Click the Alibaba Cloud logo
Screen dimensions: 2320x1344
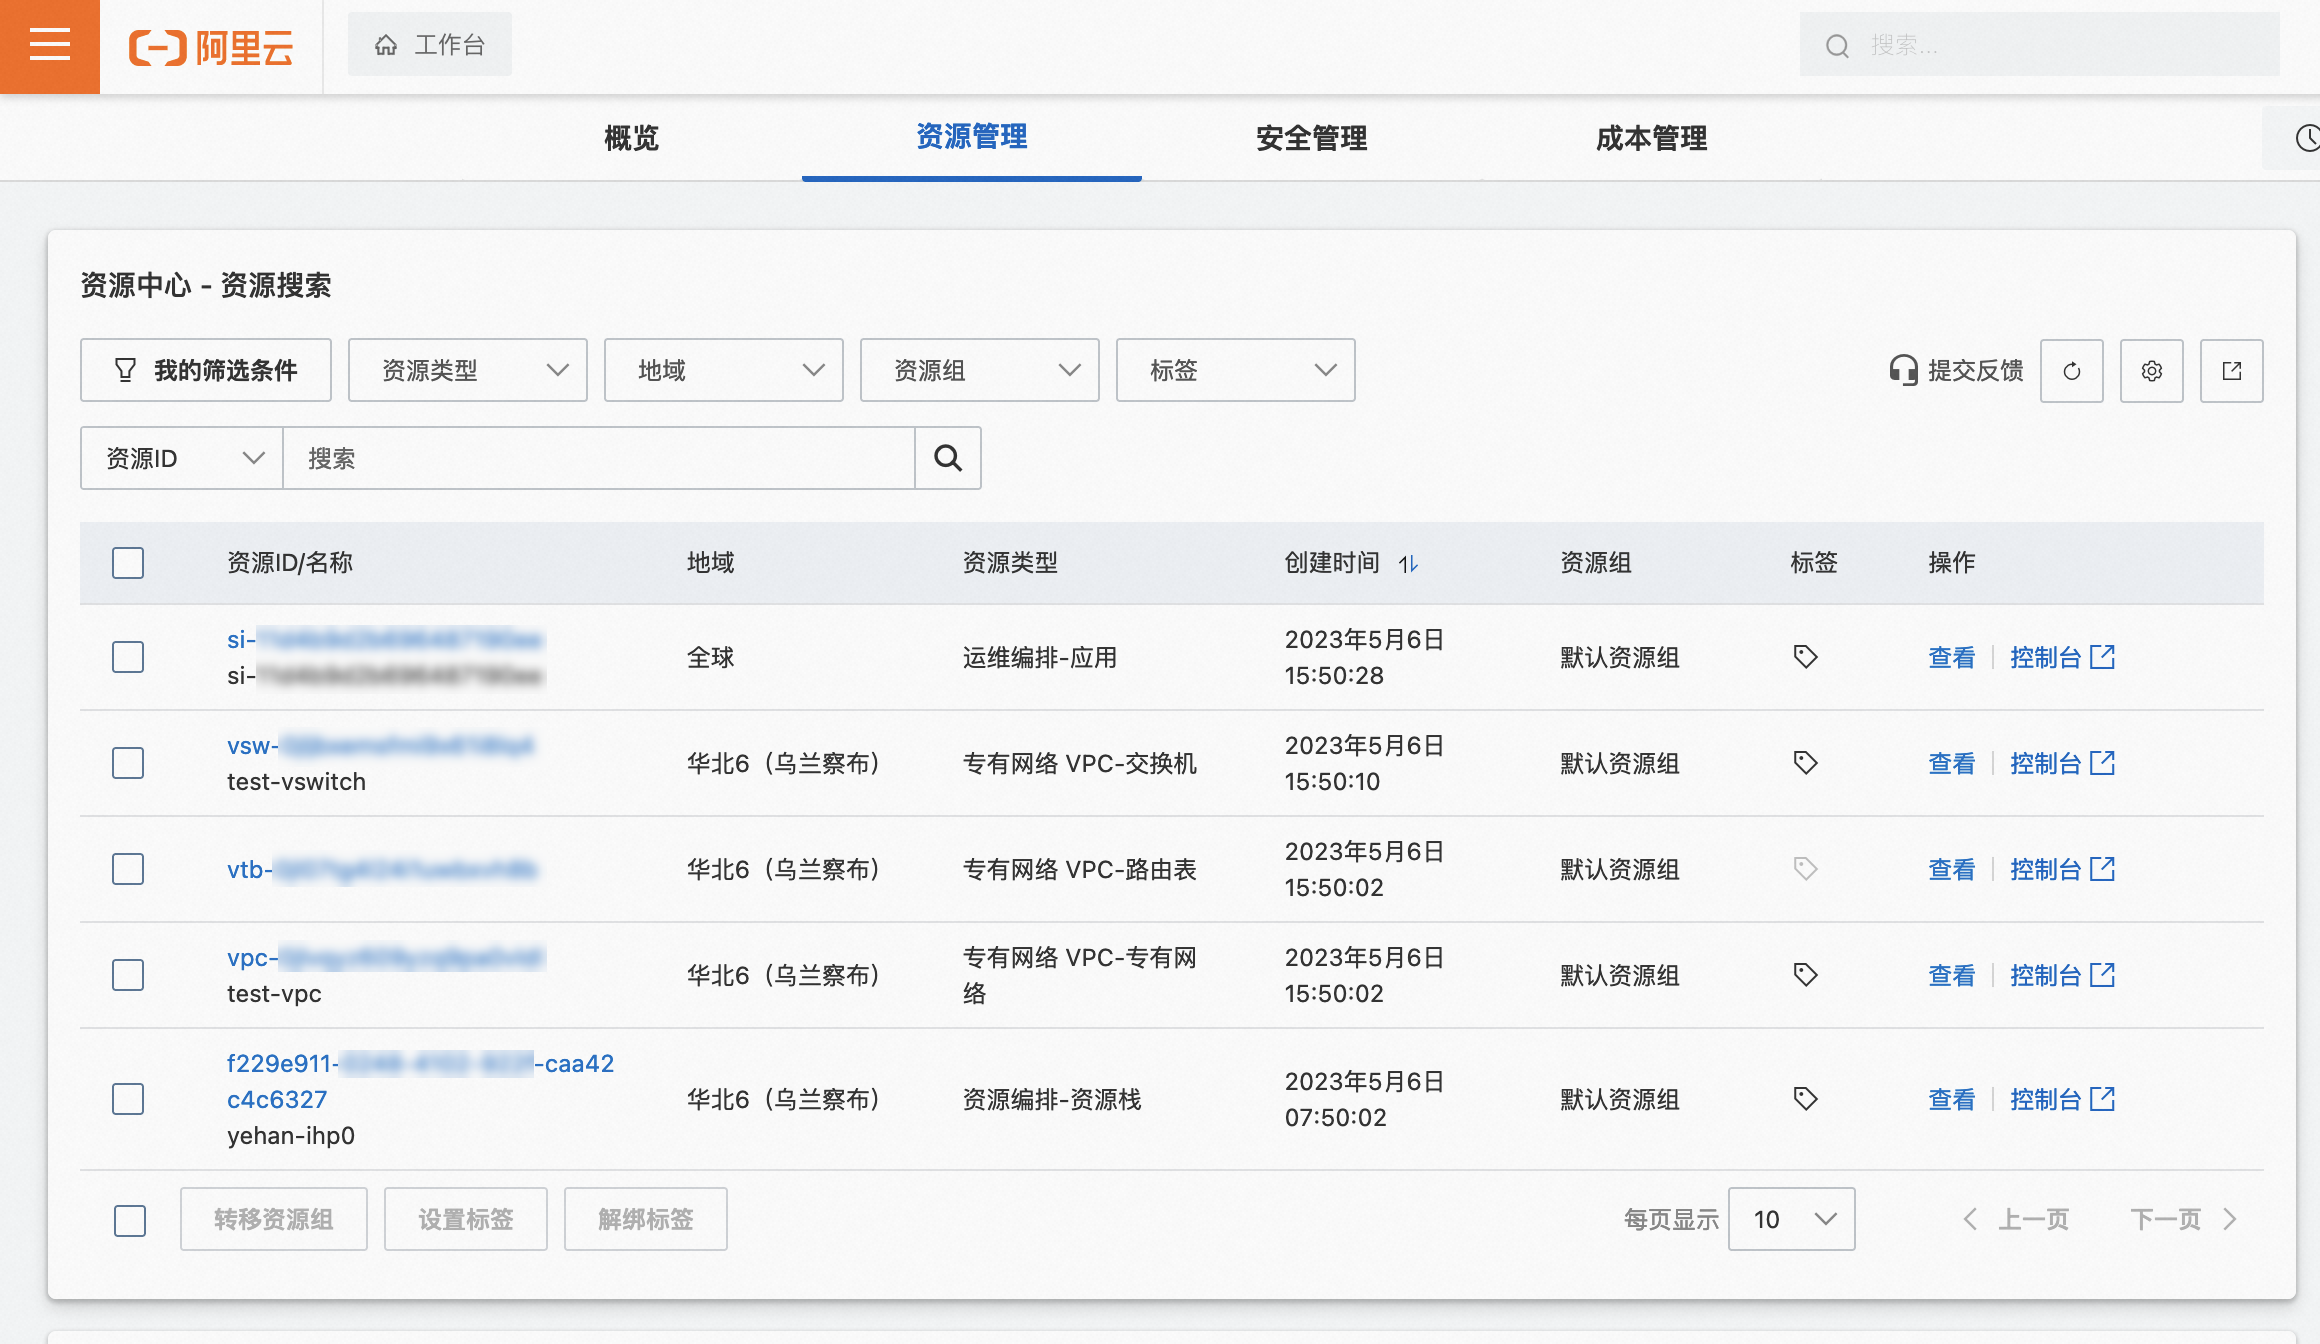click(x=211, y=47)
